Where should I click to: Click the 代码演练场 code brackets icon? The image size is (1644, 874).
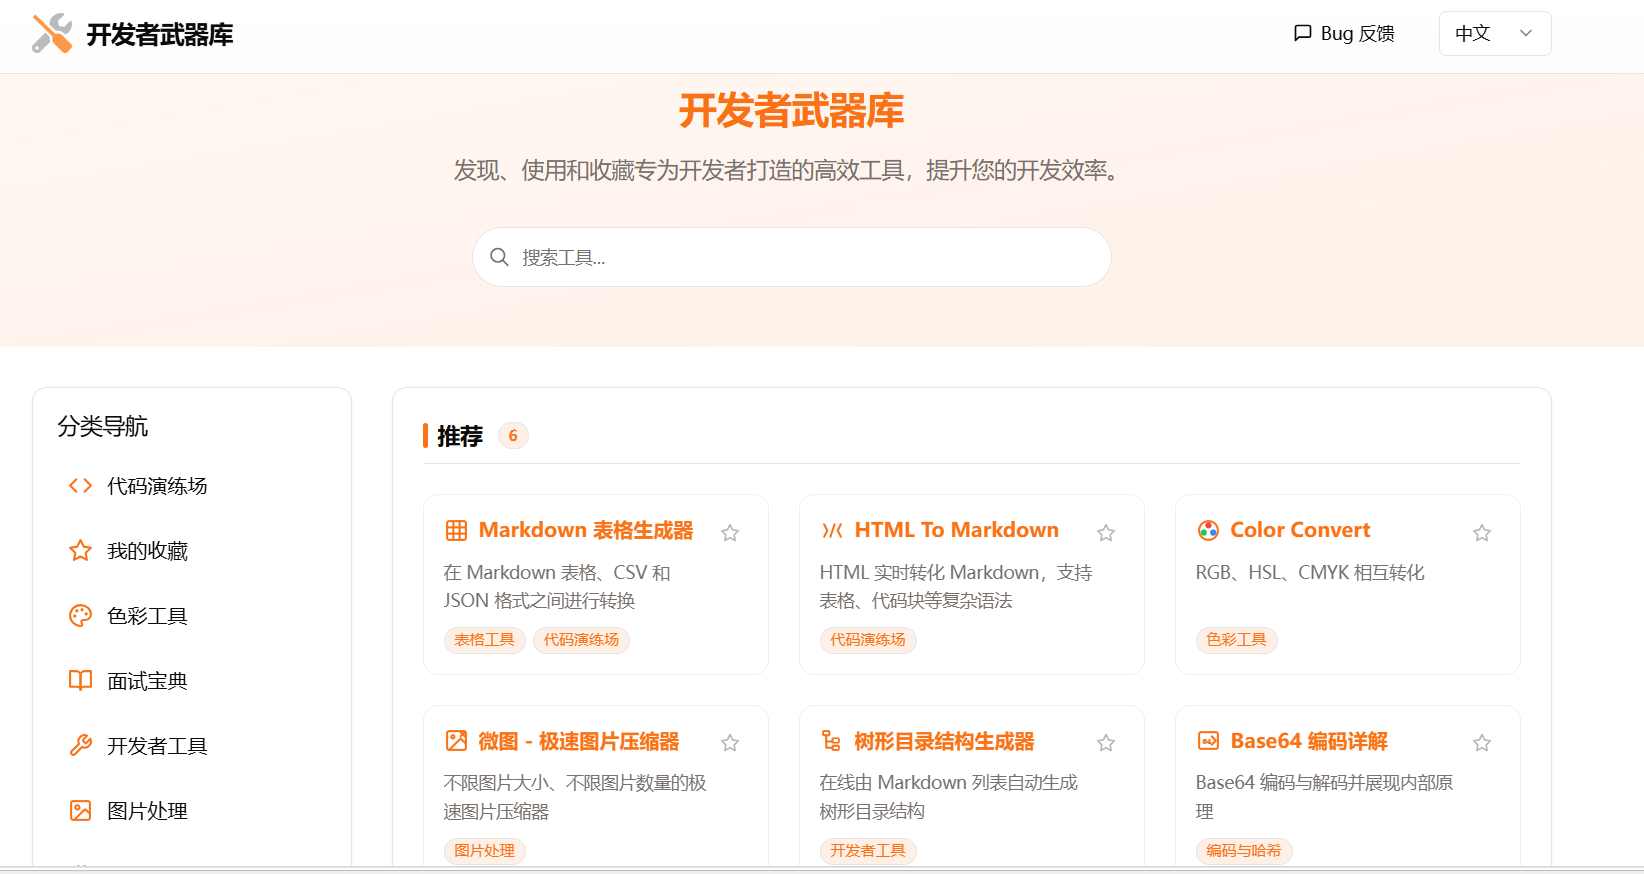pyautogui.click(x=81, y=486)
